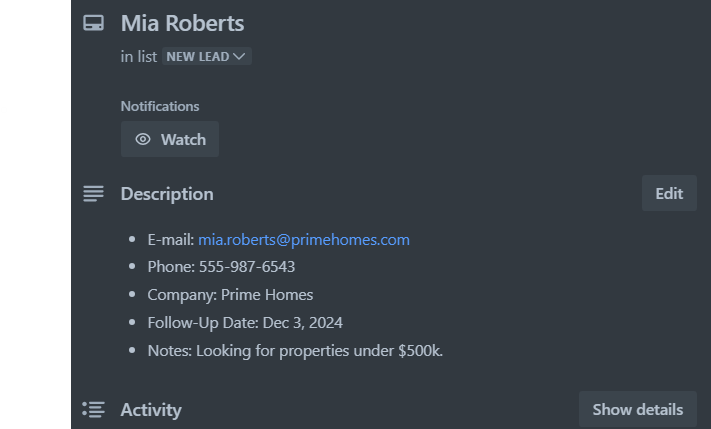The height and width of the screenshot is (429, 711).
Task: Open the NEW LEAD list dropdown
Action: [x=206, y=57]
